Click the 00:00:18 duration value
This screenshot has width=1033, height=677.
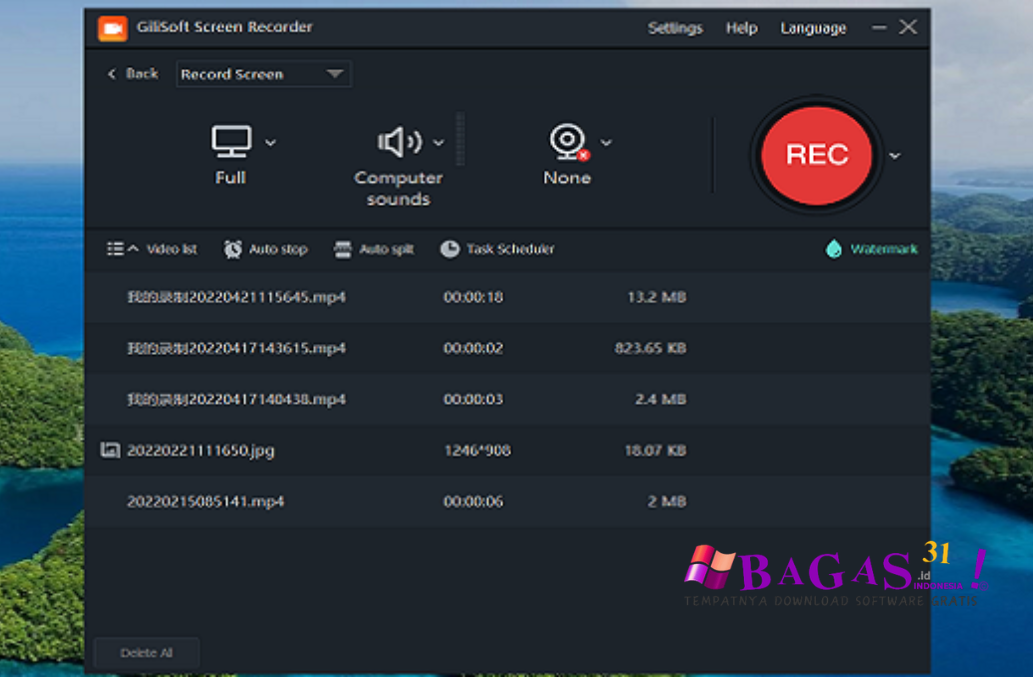473,297
